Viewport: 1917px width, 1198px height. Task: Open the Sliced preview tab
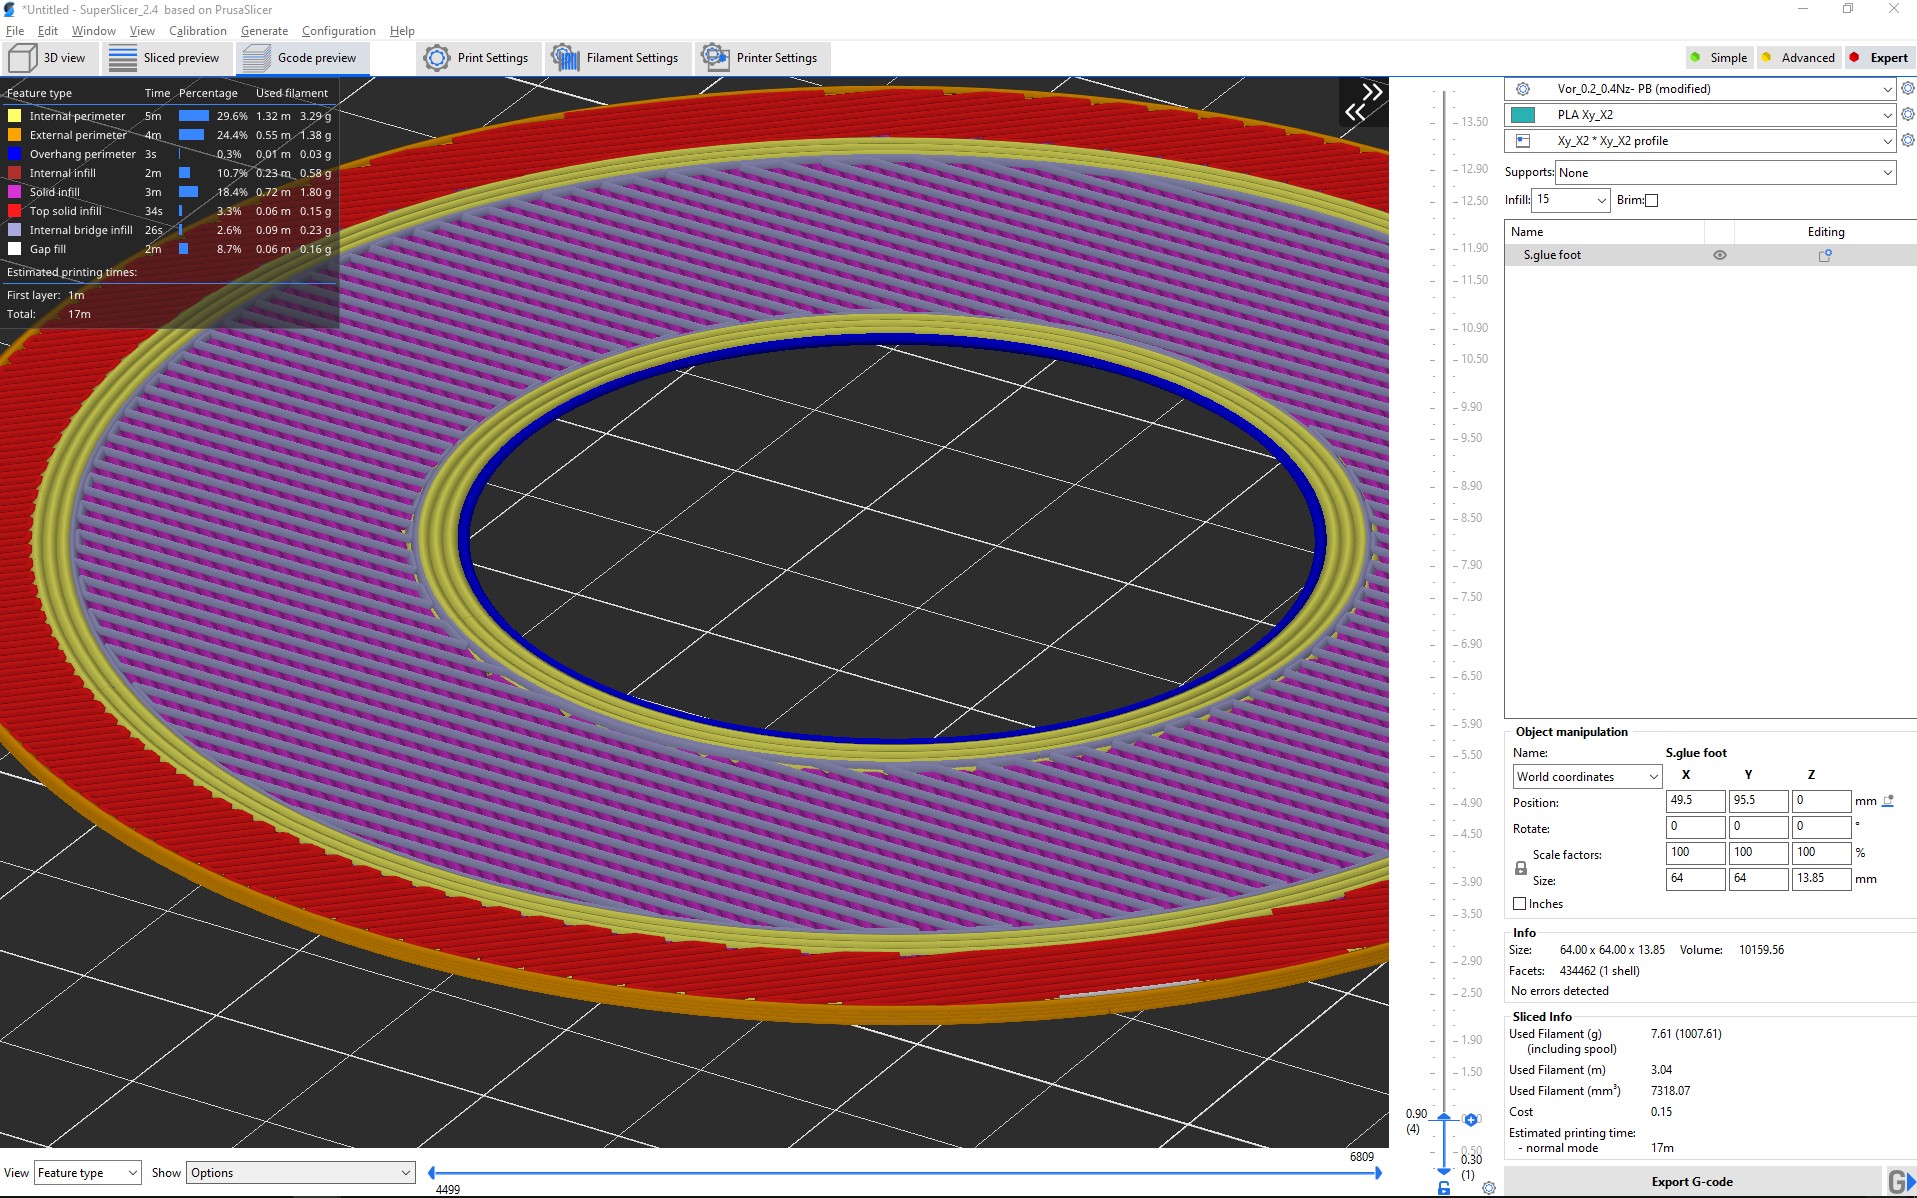[166, 58]
